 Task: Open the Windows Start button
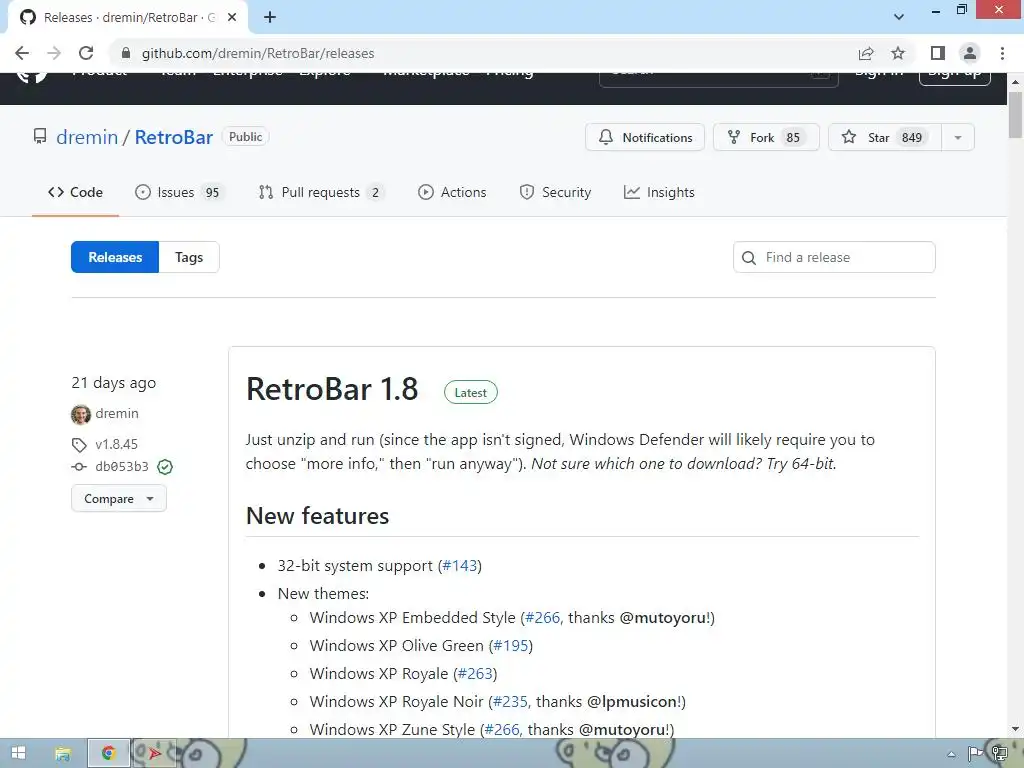click(18, 754)
